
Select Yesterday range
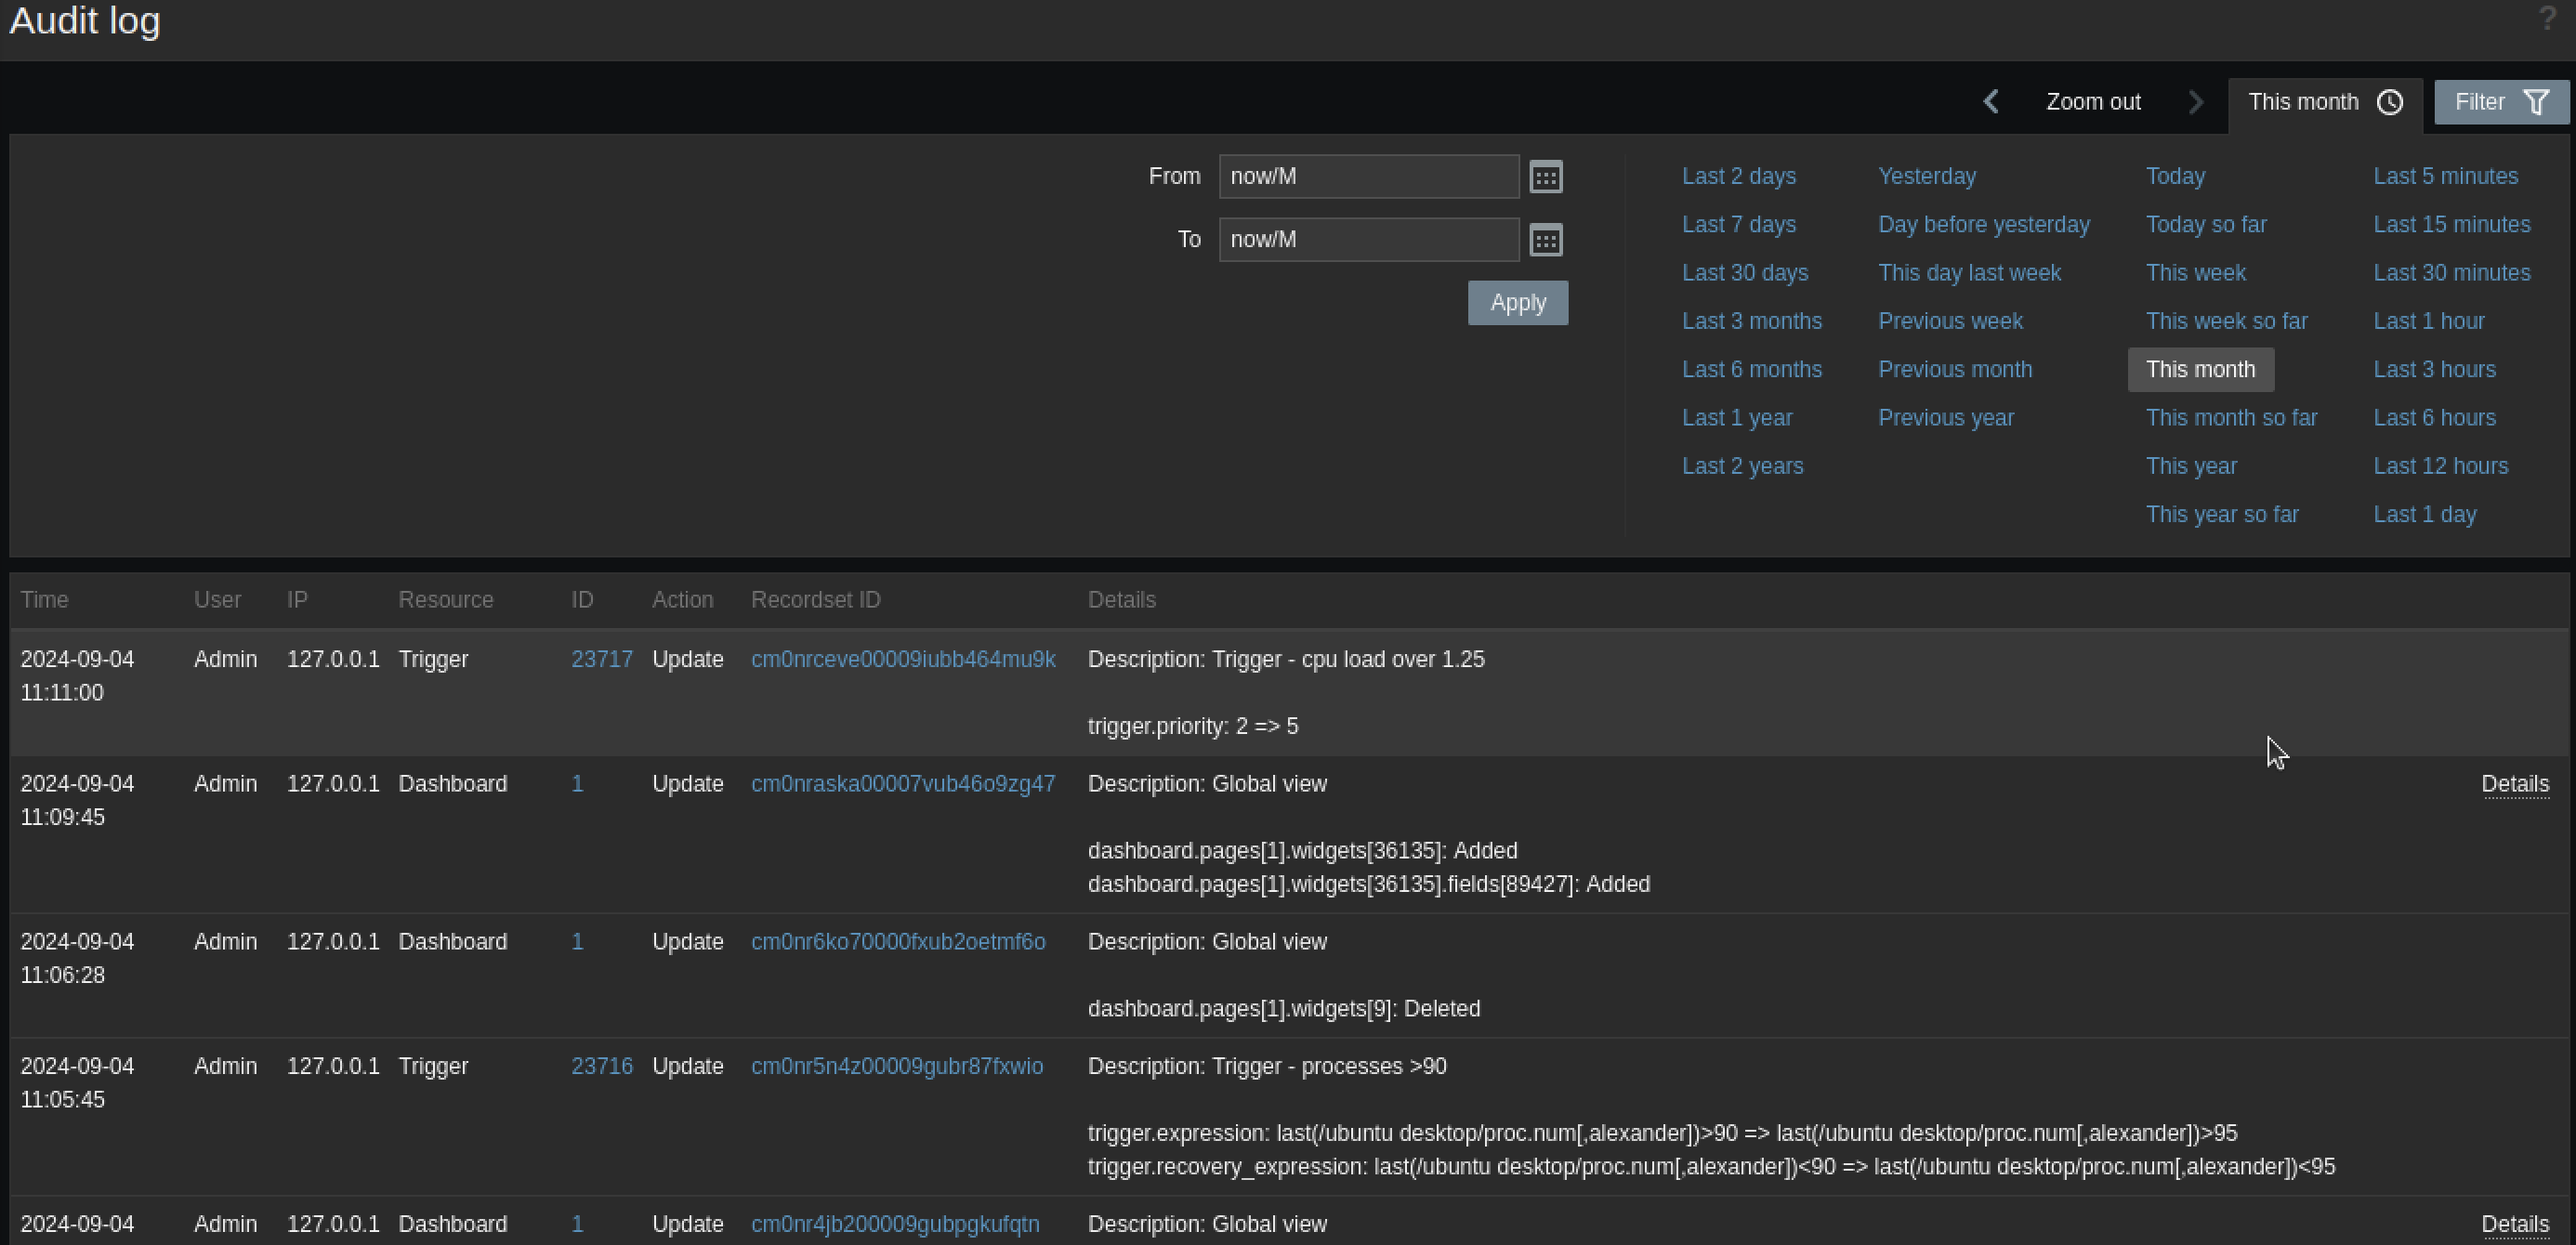(1926, 177)
